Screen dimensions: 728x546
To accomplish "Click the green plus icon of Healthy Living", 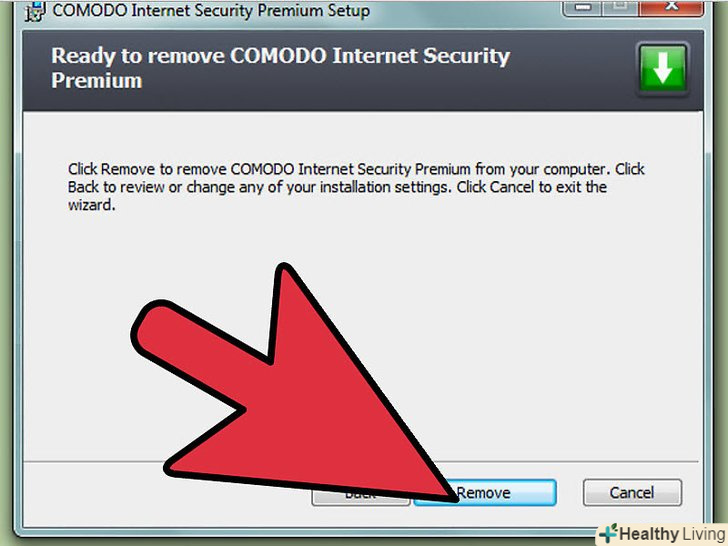I will point(608,533).
